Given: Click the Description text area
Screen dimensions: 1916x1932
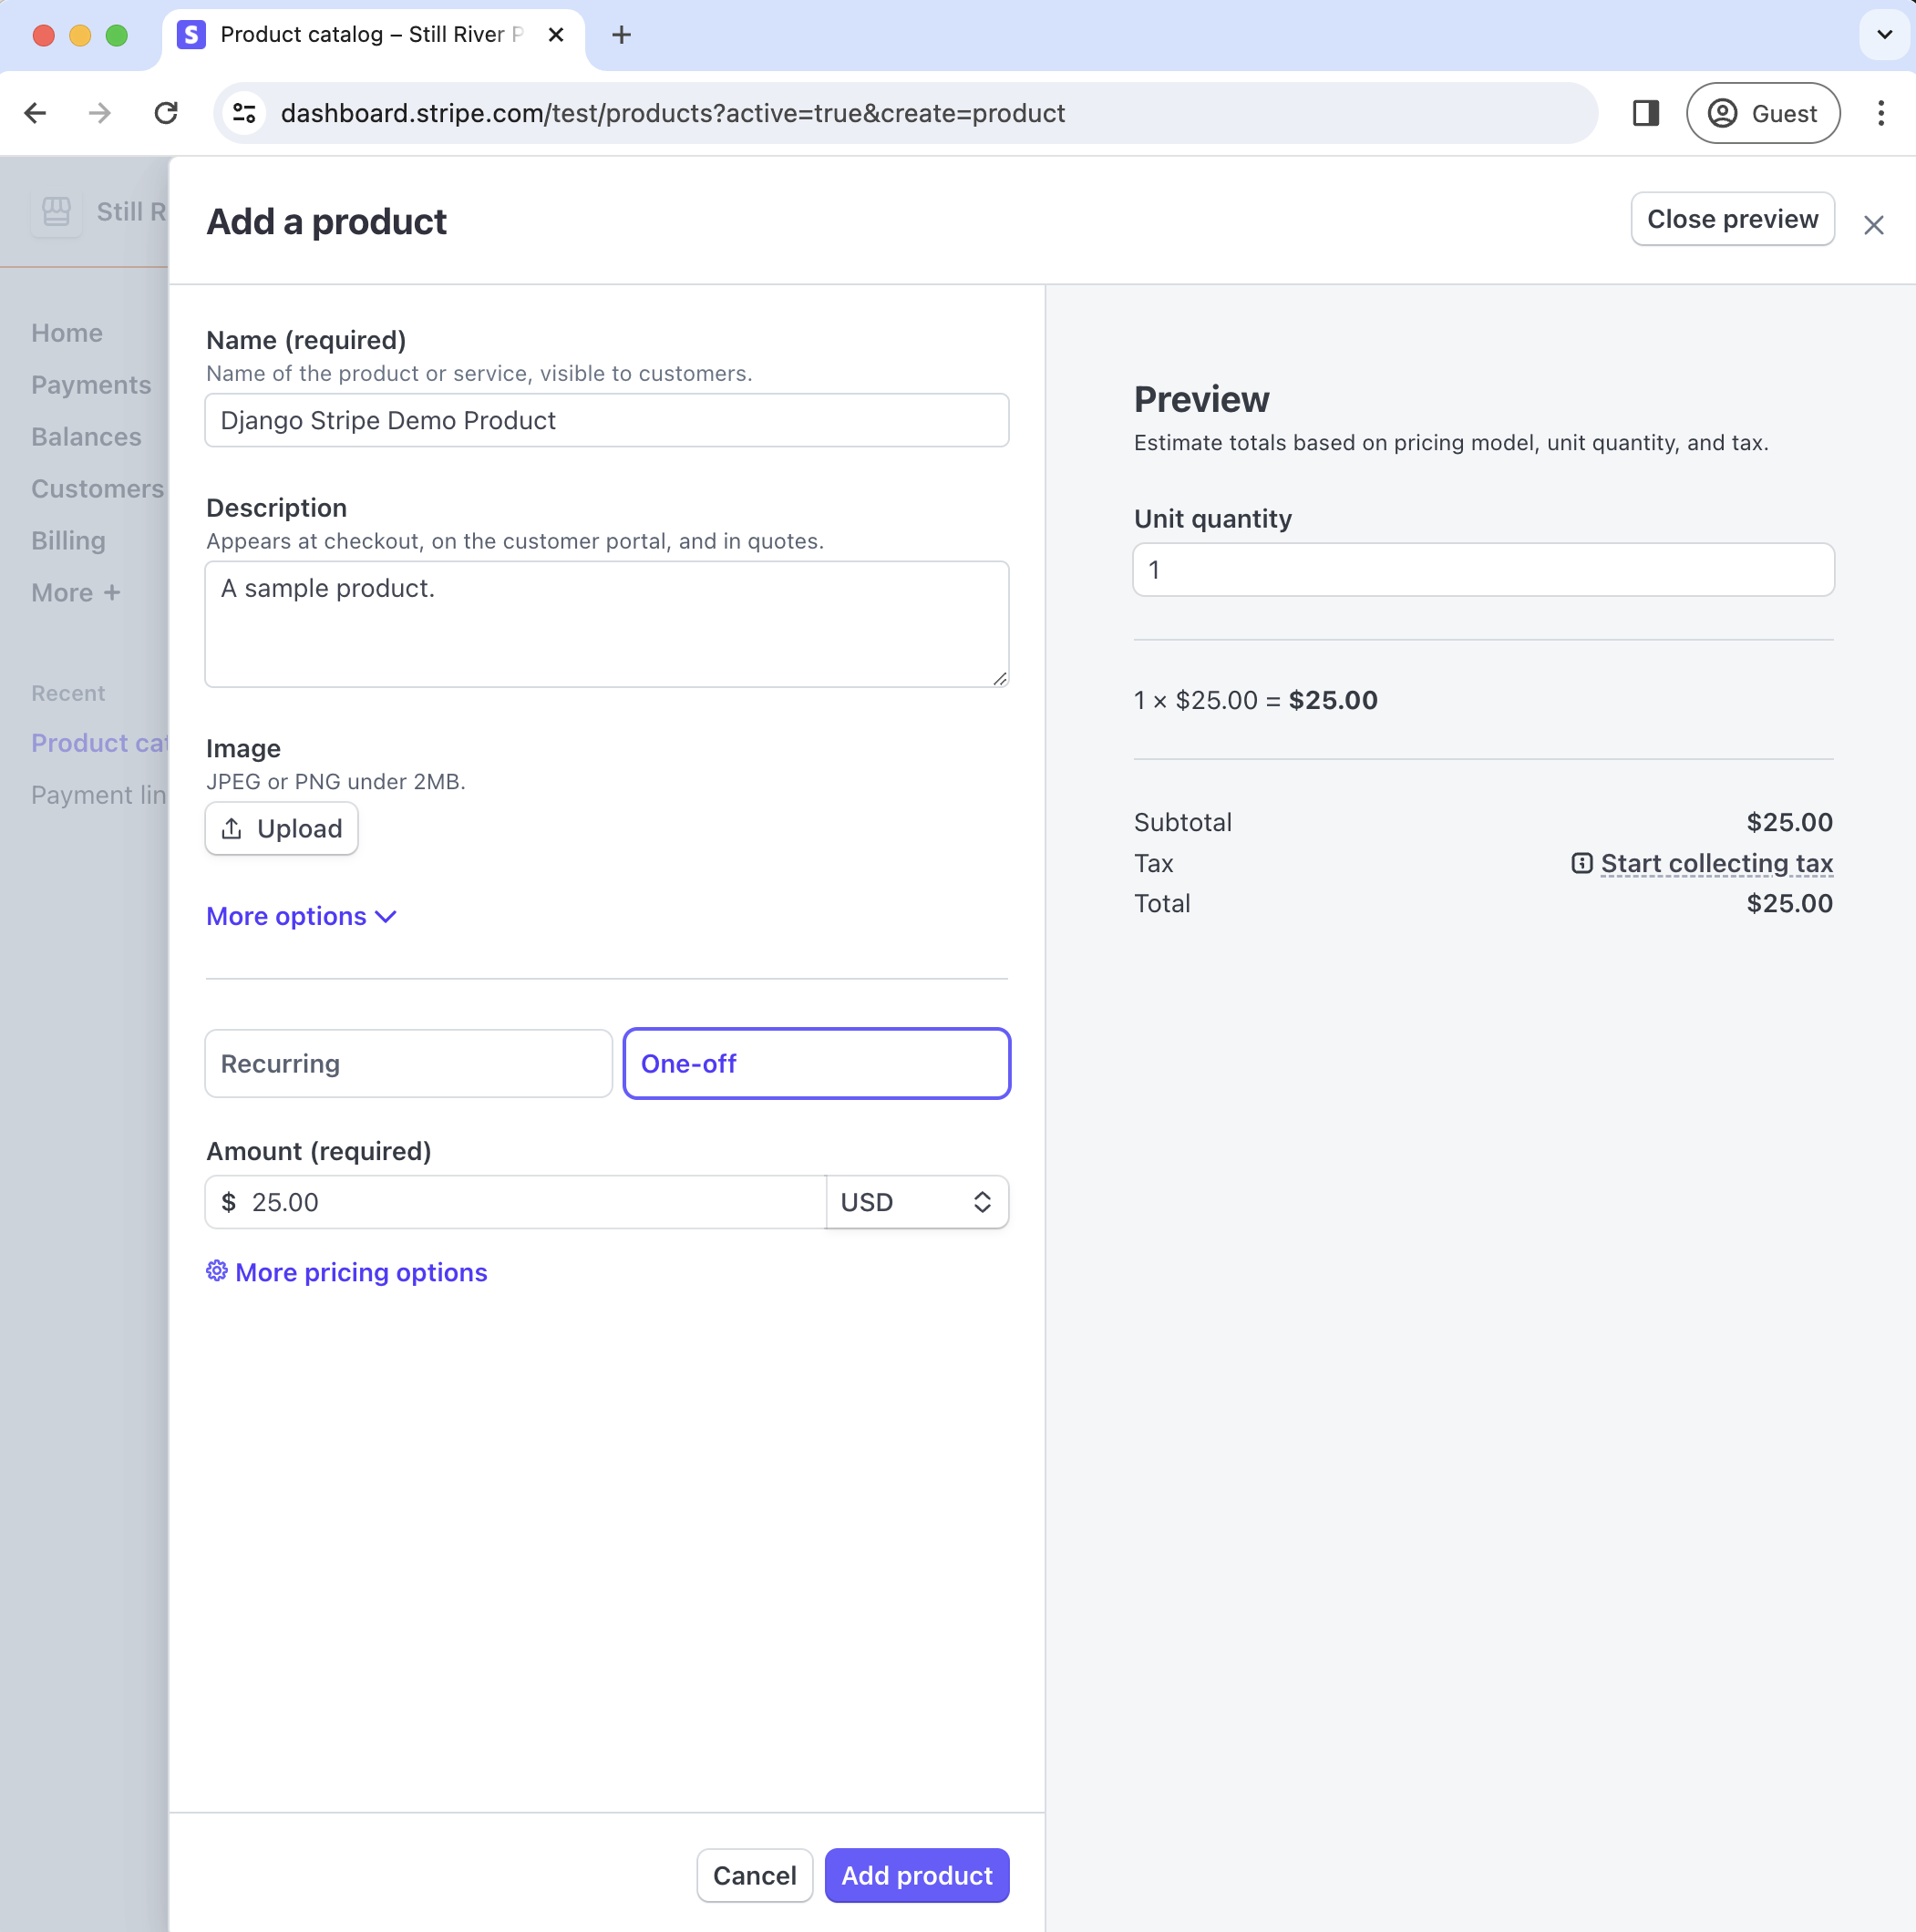Looking at the screenshot, I should pyautogui.click(x=607, y=624).
